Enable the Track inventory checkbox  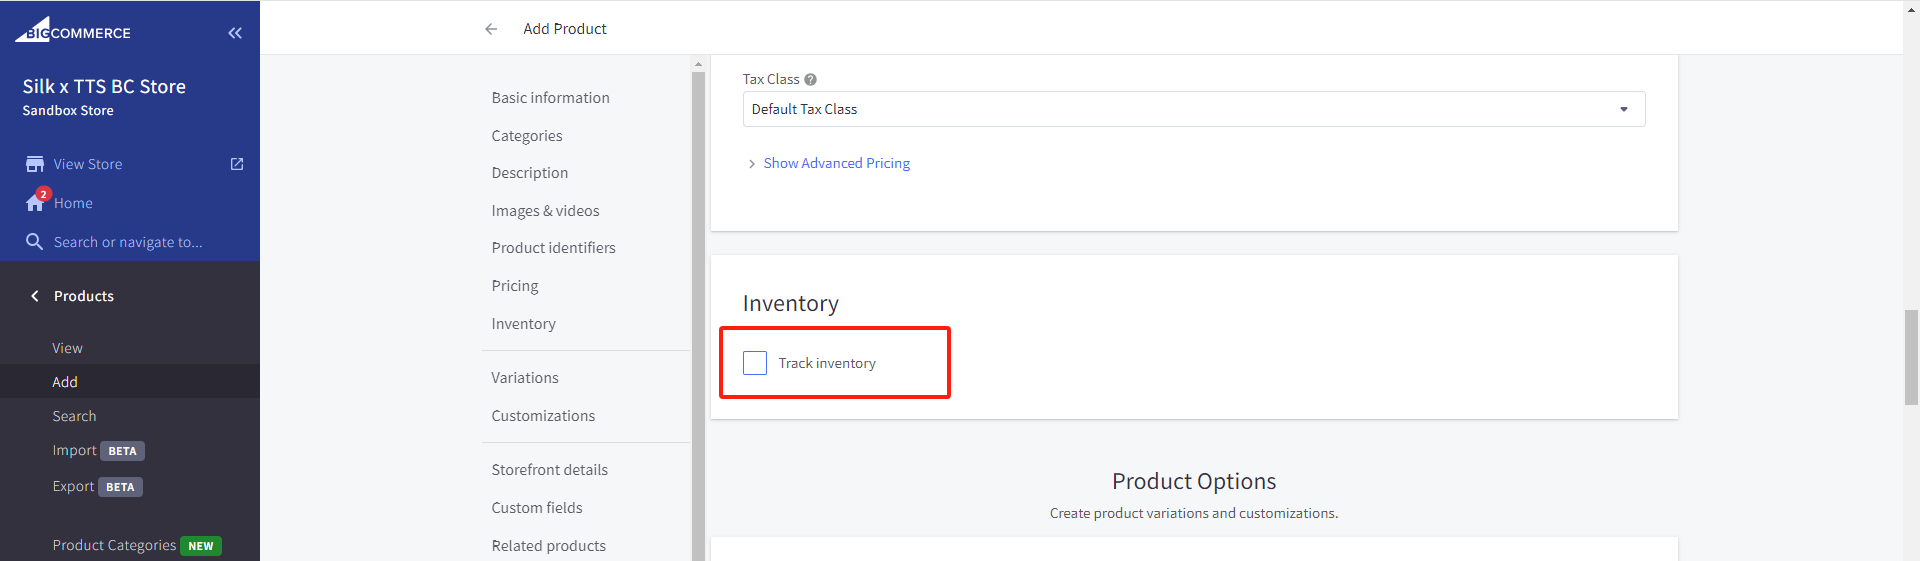click(755, 363)
